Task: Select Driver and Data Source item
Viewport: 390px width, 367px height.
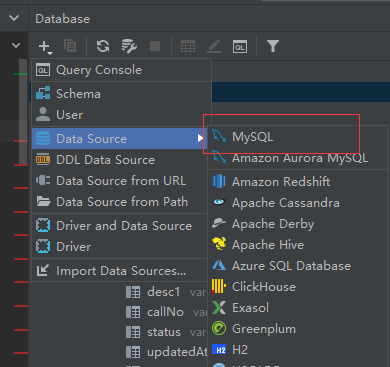Action: pos(119,226)
